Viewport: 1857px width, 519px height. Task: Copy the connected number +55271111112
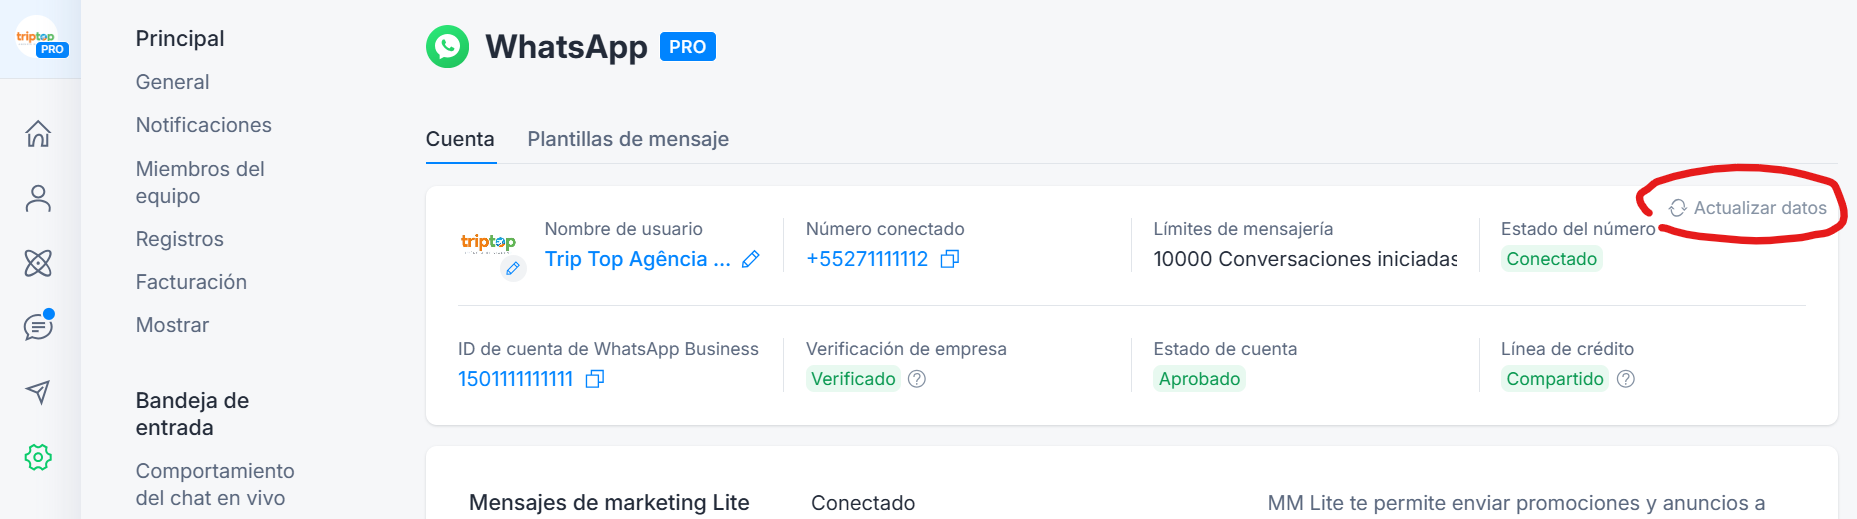pos(950,259)
